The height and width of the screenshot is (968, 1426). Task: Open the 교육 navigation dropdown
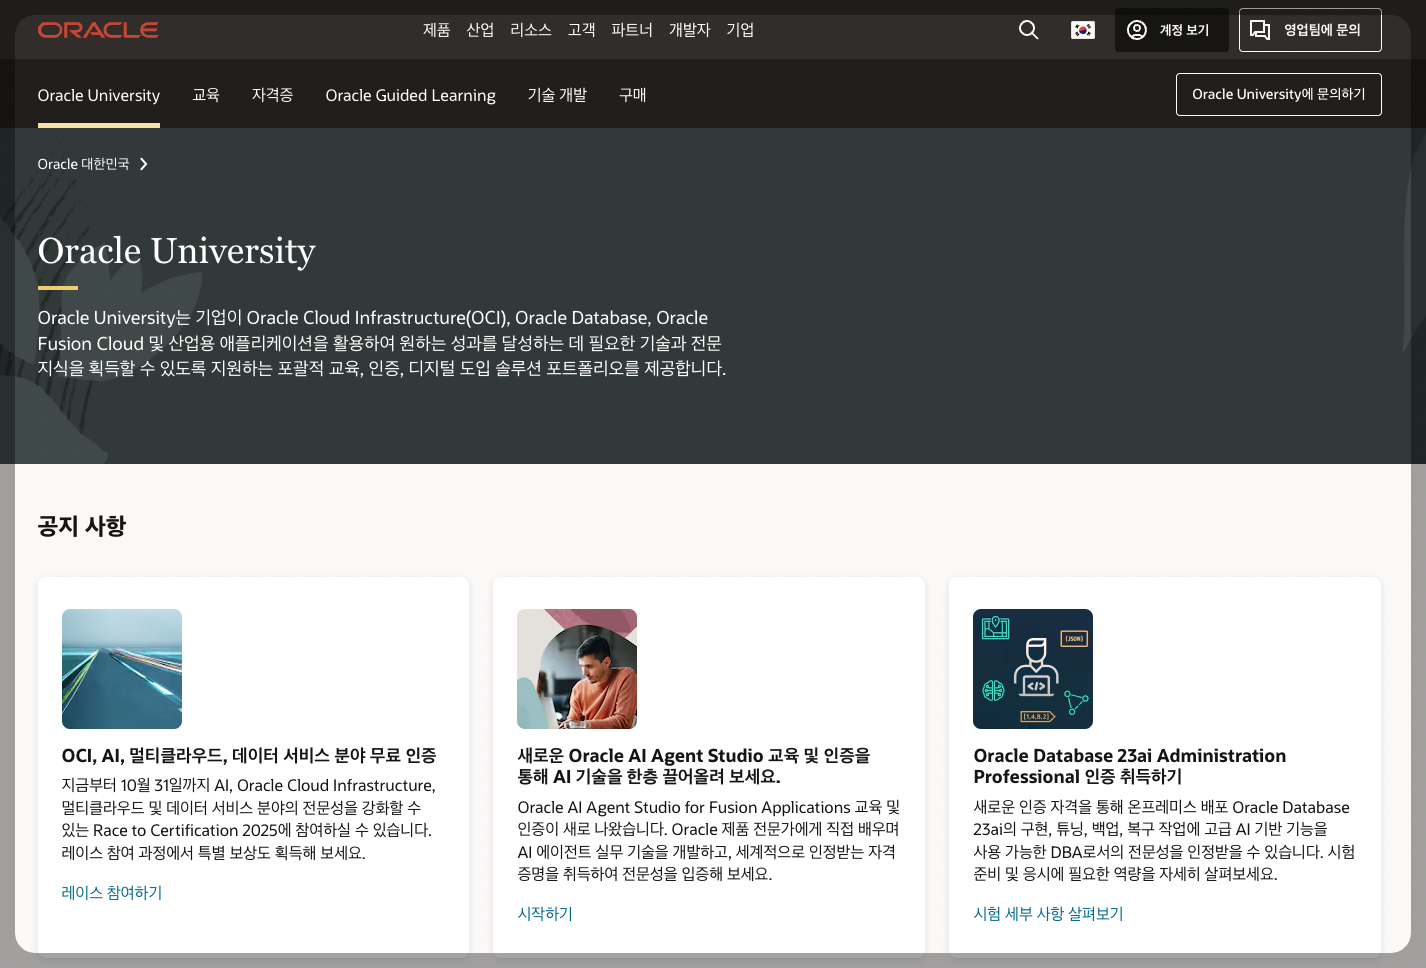click(x=206, y=95)
